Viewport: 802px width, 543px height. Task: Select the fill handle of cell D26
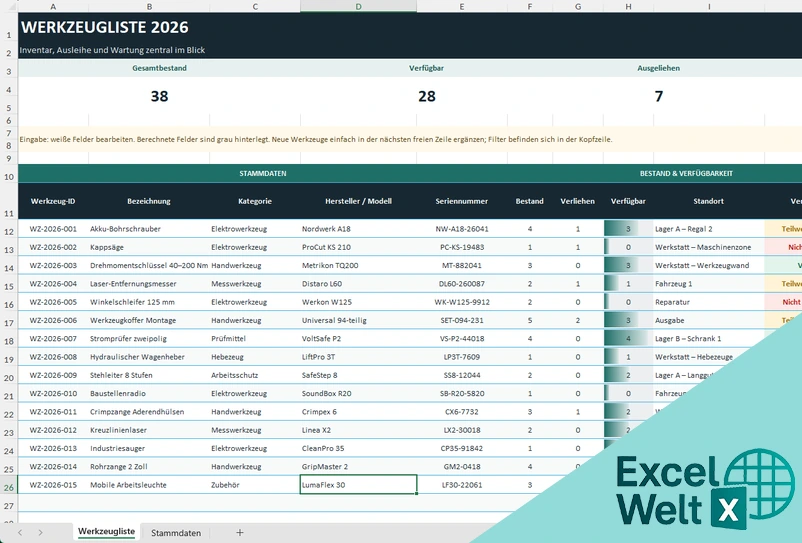click(x=417, y=494)
